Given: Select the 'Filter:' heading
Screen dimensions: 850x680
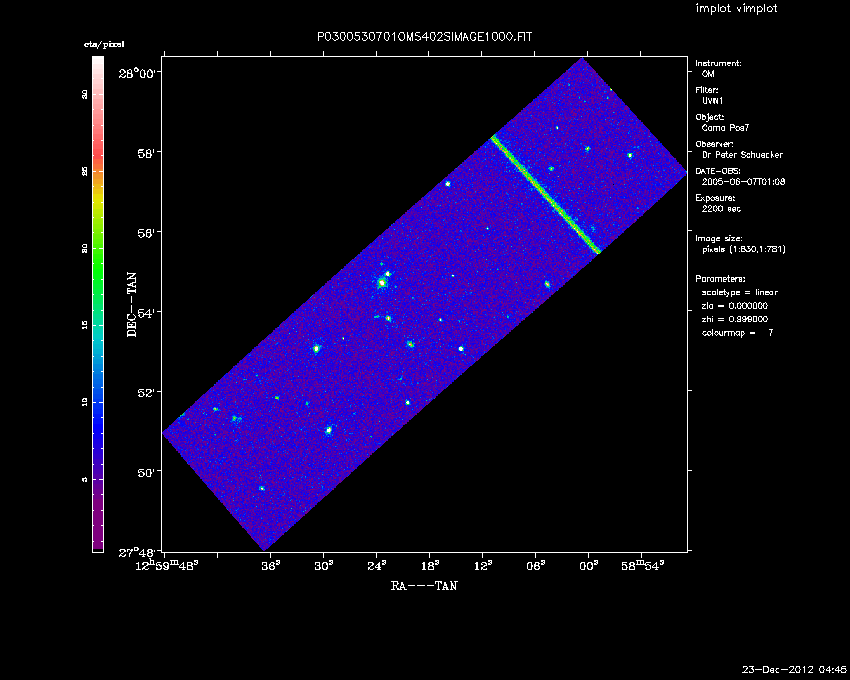Looking at the screenshot, I should (x=707, y=90).
